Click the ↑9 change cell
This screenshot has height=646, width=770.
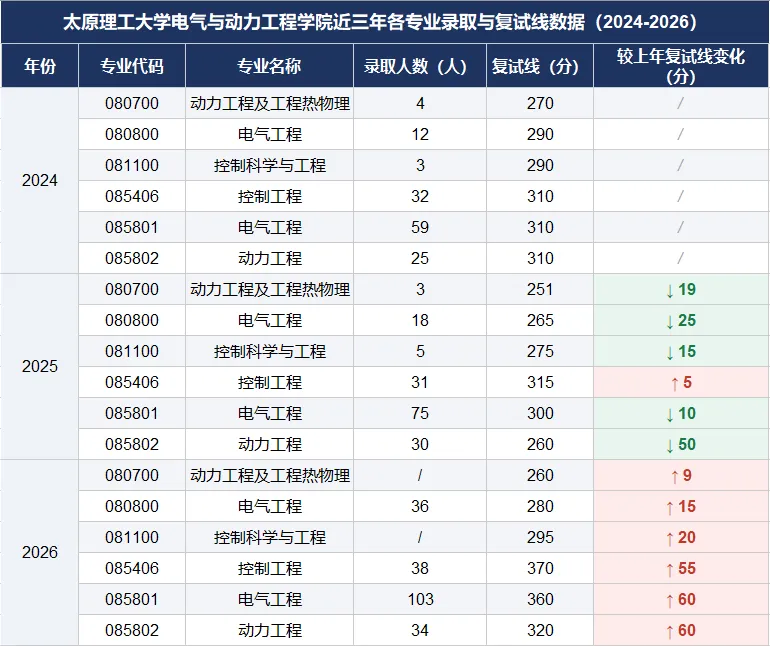point(681,475)
